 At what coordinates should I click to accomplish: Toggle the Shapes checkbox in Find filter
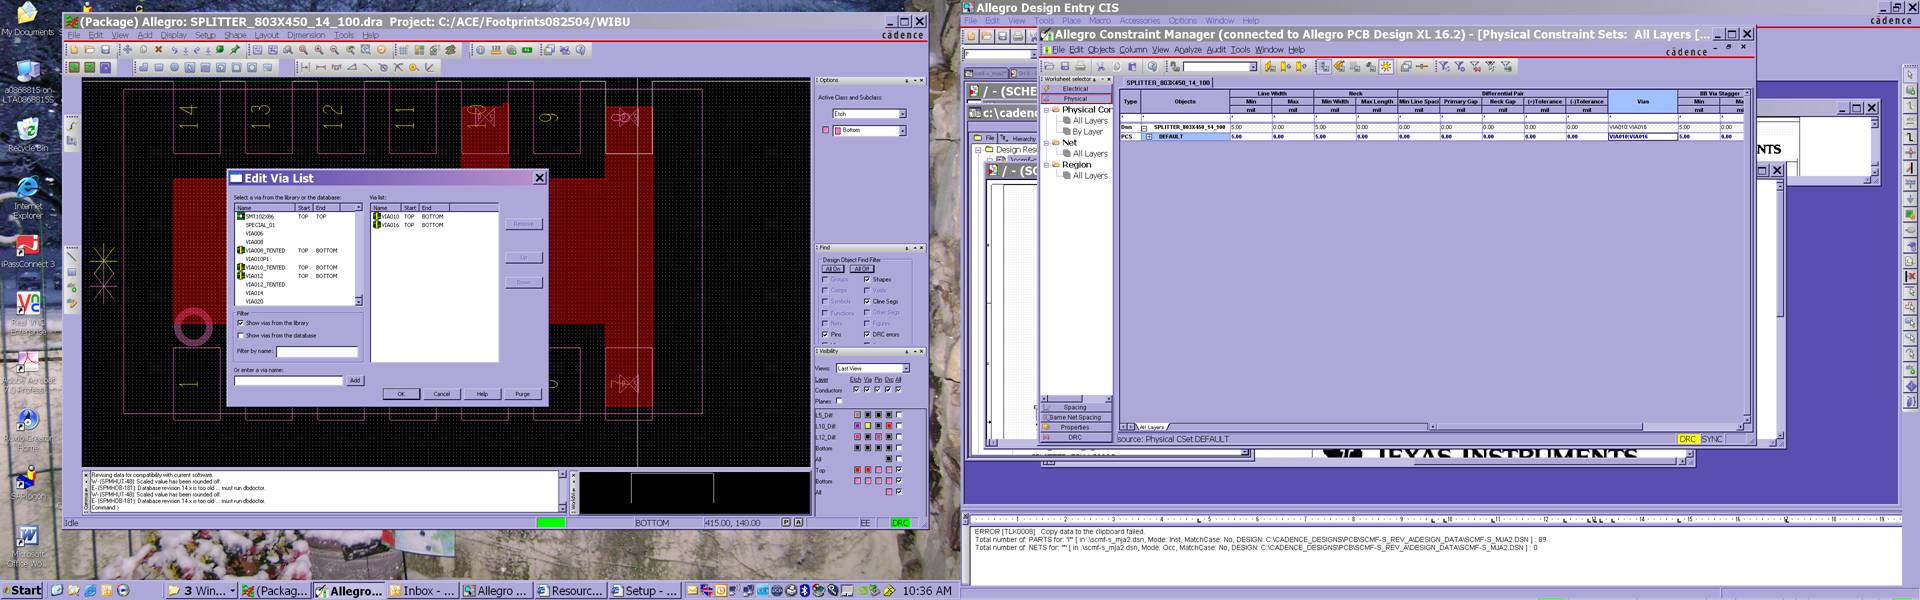pos(867,279)
